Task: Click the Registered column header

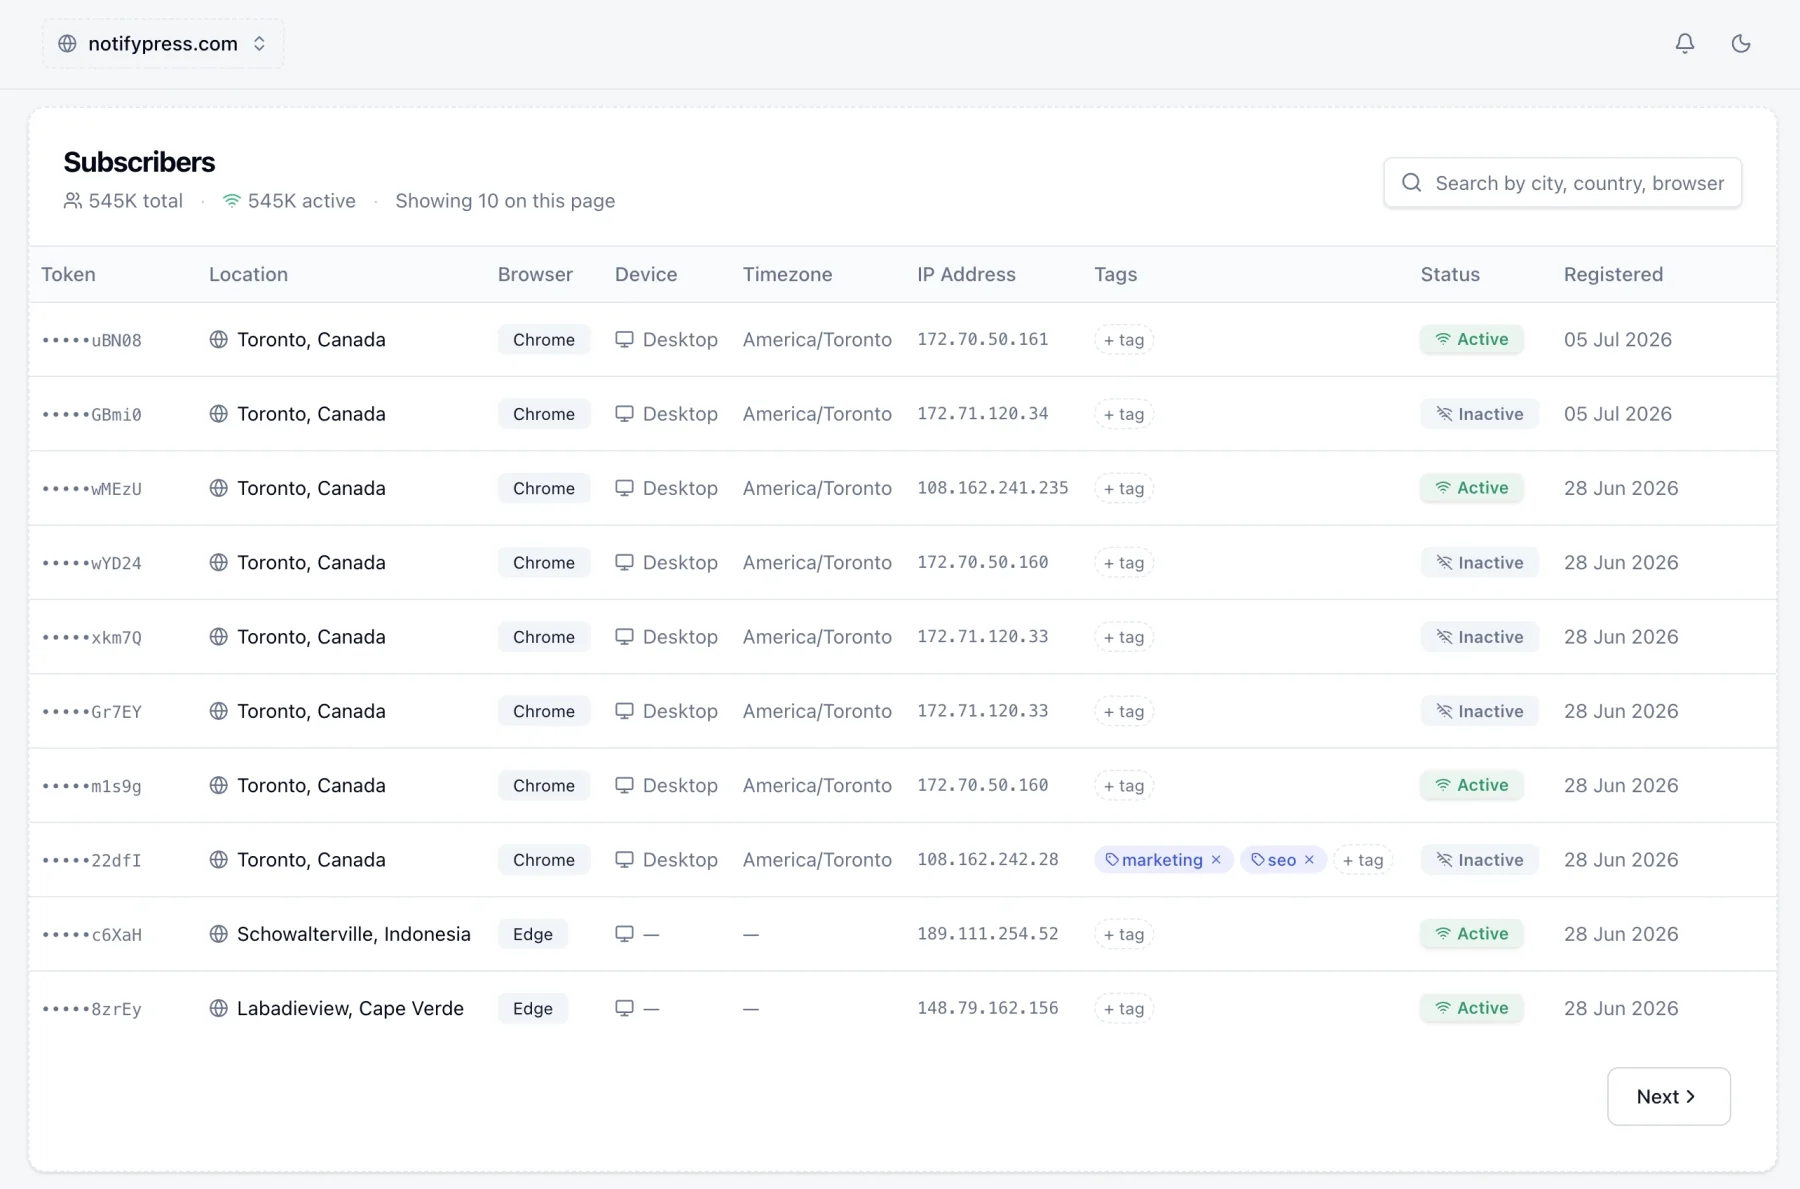Action: [1613, 274]
